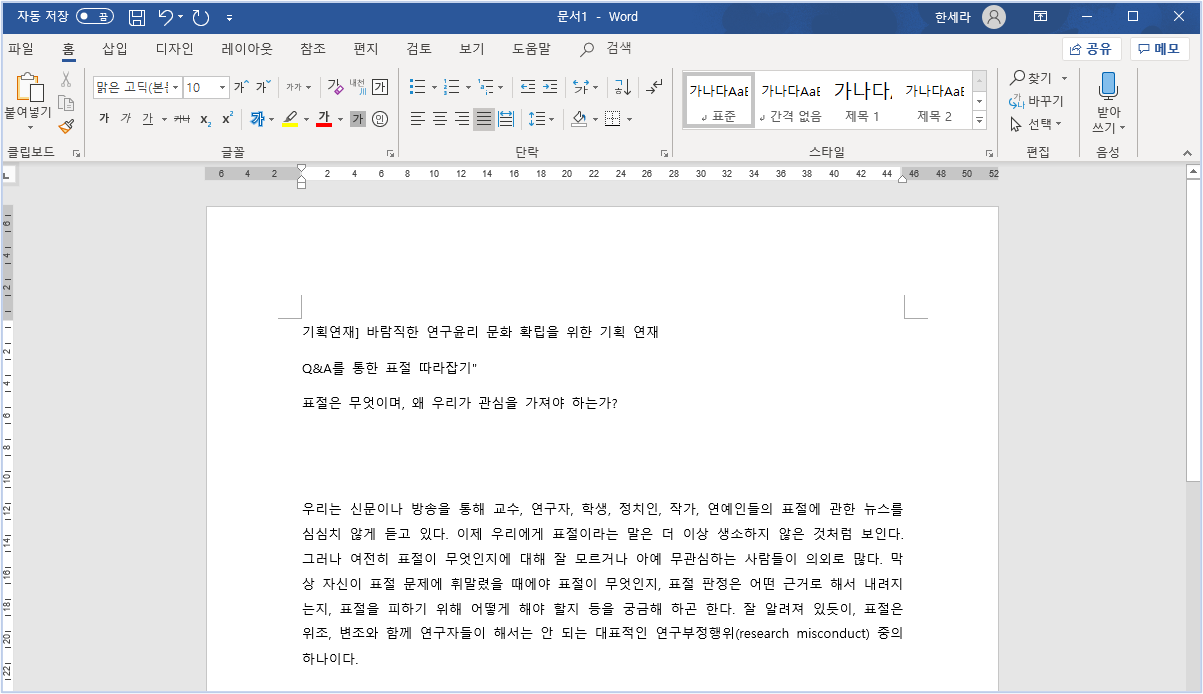Click the Superscript x² icon

(227, 119)
